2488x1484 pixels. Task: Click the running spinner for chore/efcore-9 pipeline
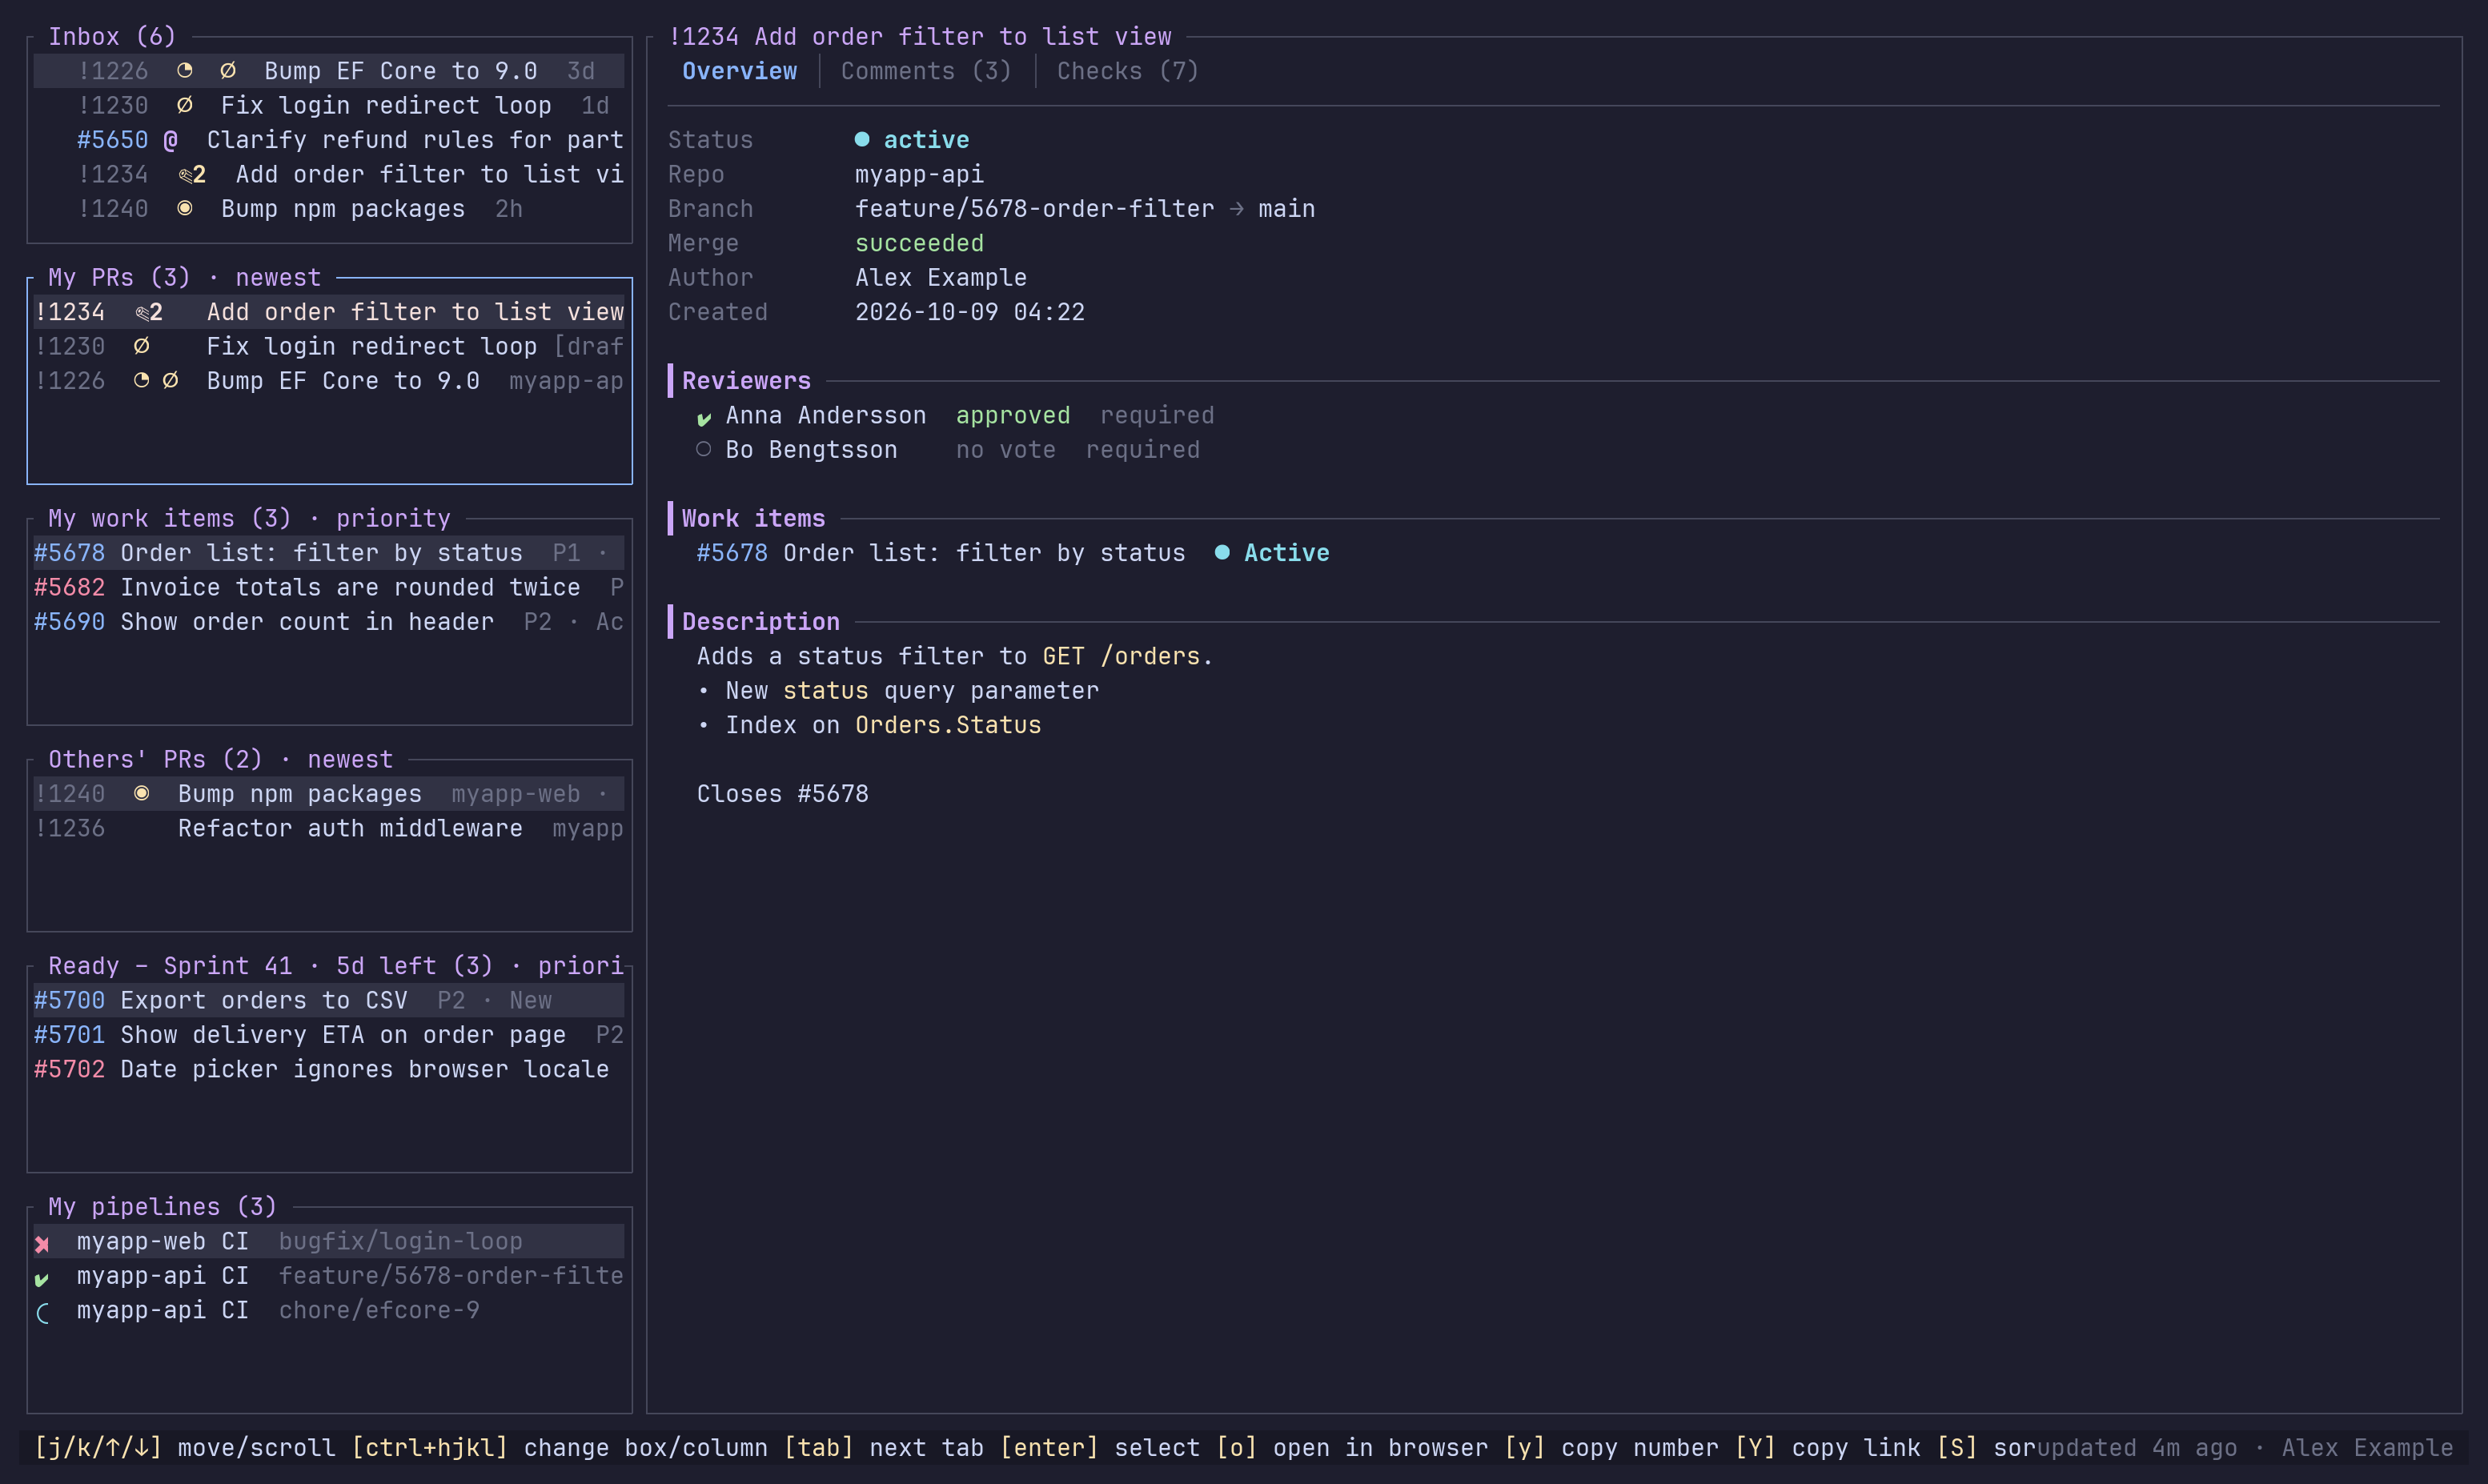point(42,1312)
